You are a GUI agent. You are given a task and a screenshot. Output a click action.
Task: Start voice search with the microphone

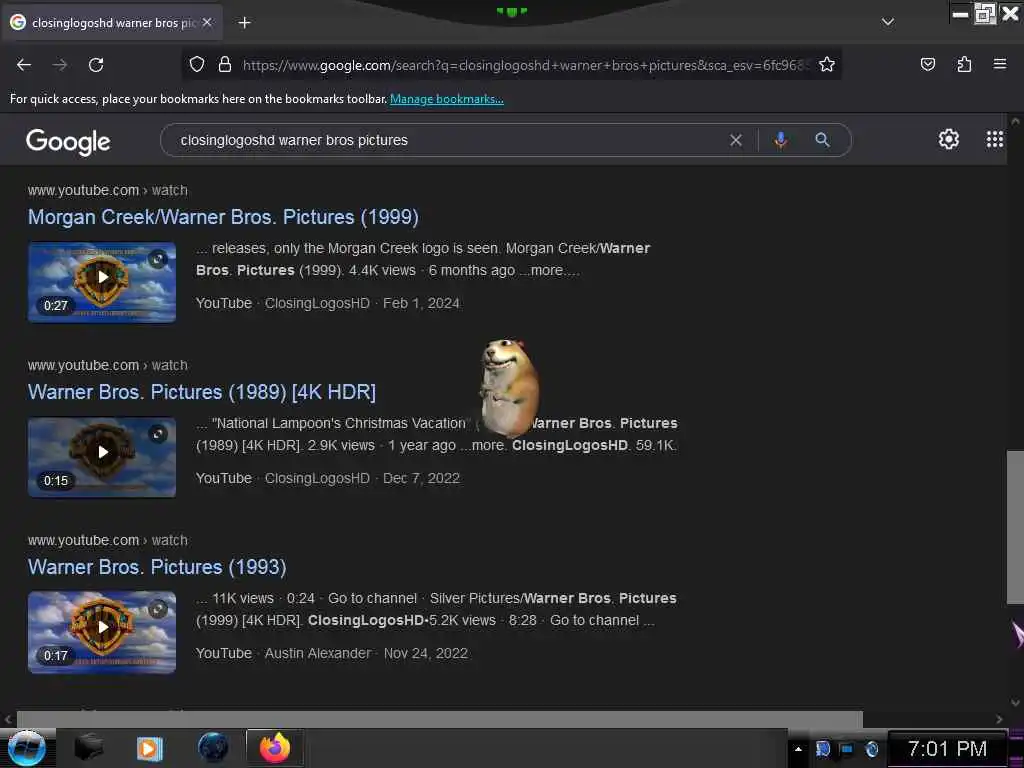(x=780, y=140)
